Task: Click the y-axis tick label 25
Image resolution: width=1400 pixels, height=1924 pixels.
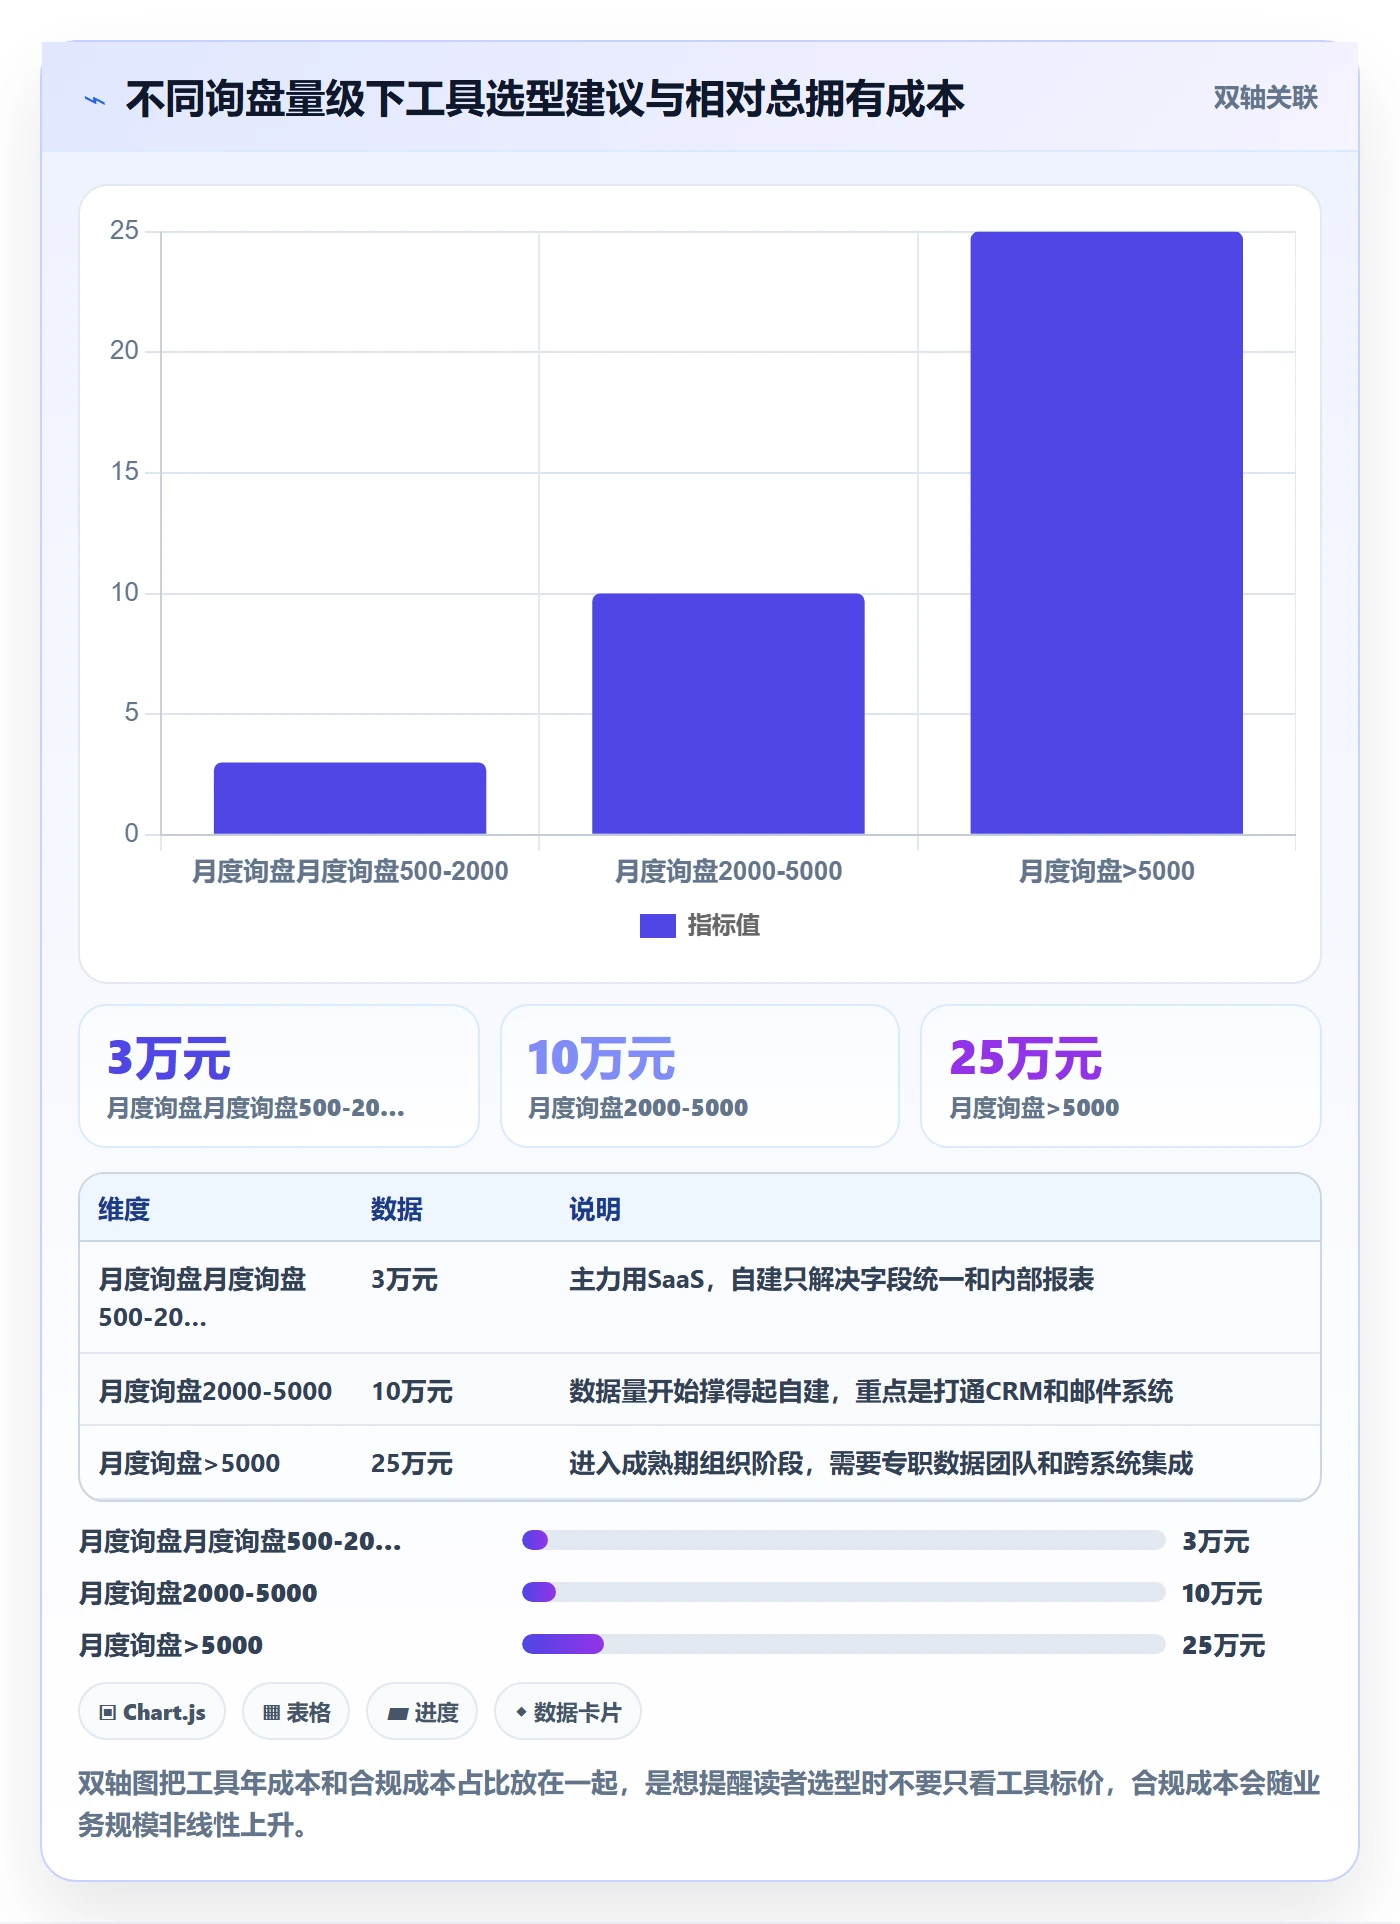Action: pyautogui.click(x=124, y=231)
